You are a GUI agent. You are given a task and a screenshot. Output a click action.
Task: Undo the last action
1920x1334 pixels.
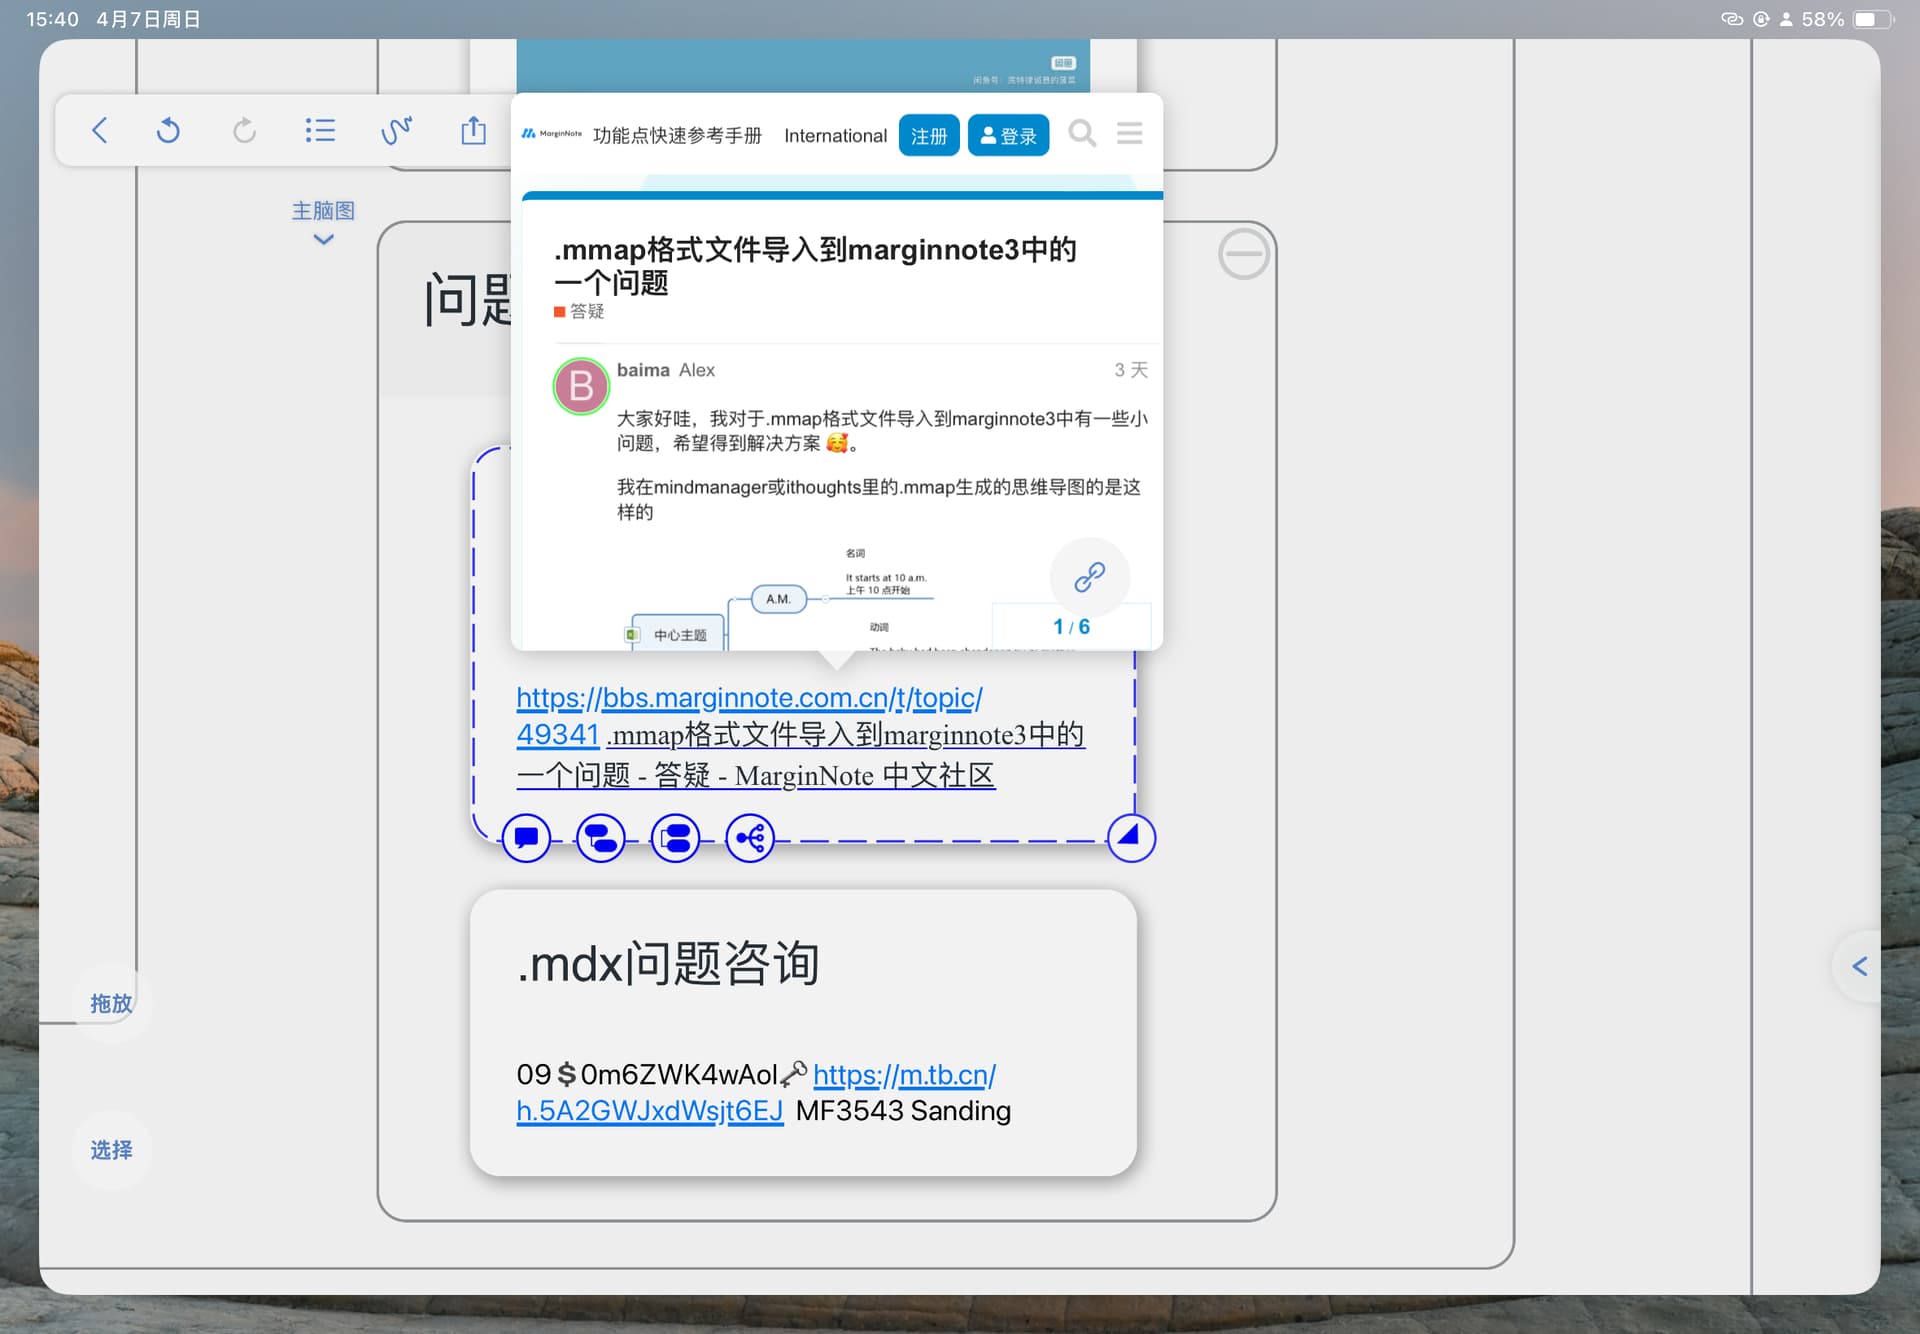(x=168, y=130)
